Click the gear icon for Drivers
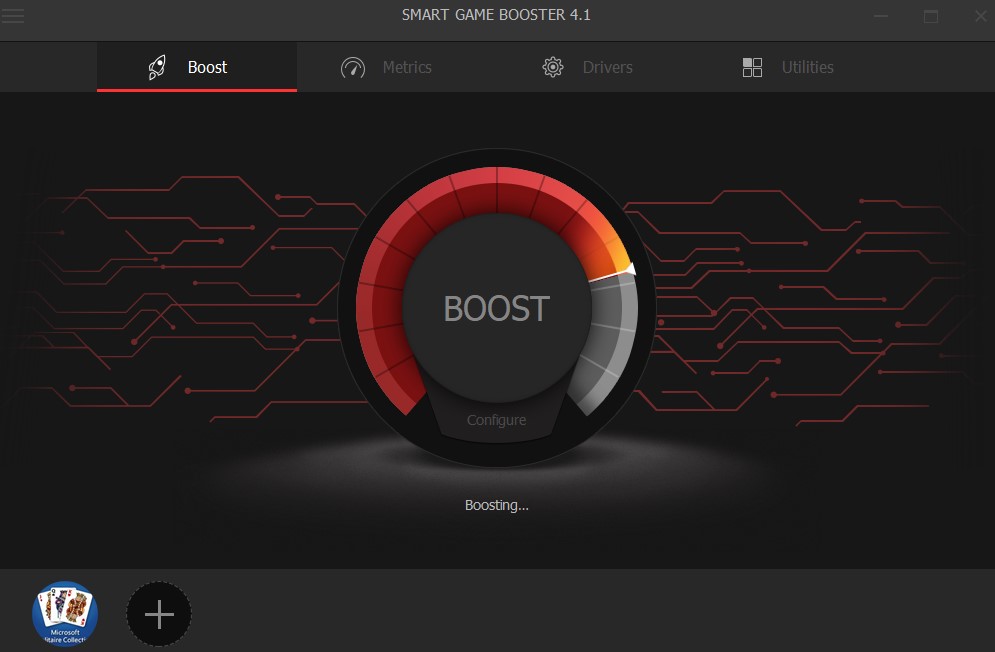Screen dimensions: 995x652 point(553,67)
